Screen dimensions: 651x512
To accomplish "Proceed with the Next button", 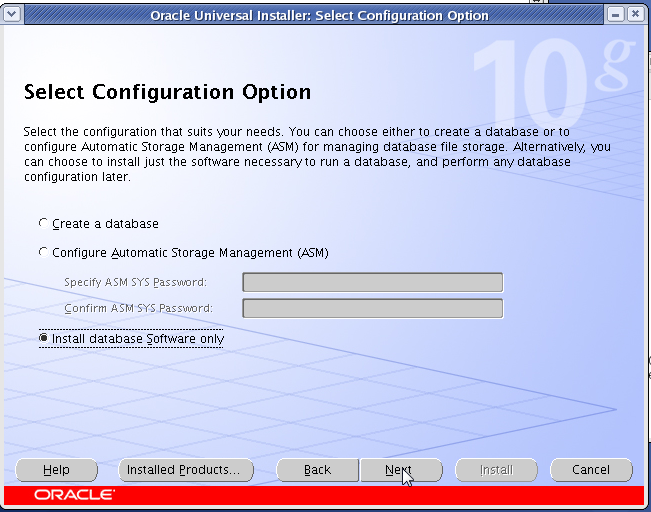I will click(401, 470).
